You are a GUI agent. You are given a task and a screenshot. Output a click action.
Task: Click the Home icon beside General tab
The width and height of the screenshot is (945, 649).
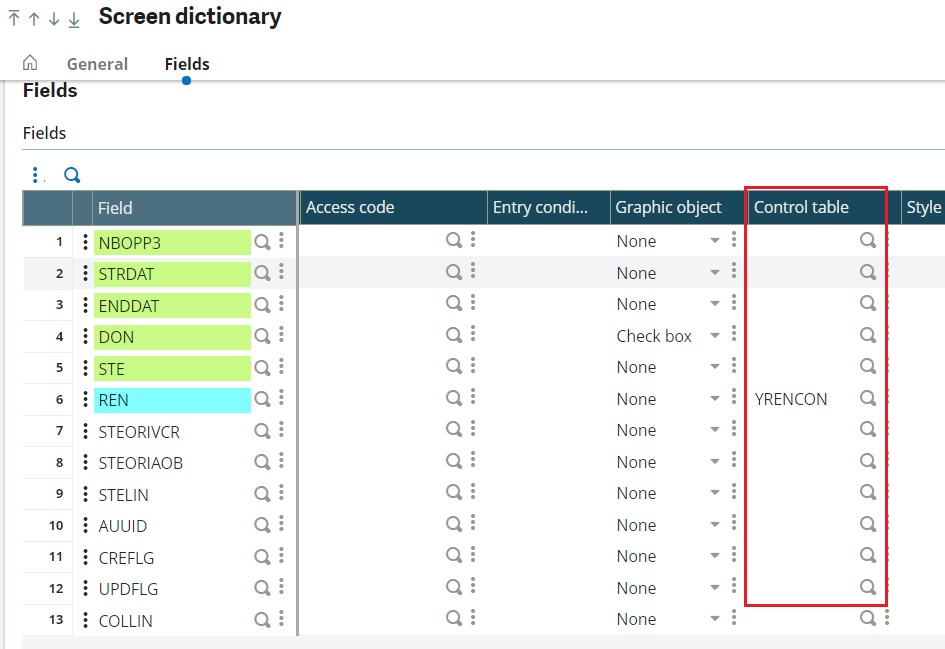(30, 63)
